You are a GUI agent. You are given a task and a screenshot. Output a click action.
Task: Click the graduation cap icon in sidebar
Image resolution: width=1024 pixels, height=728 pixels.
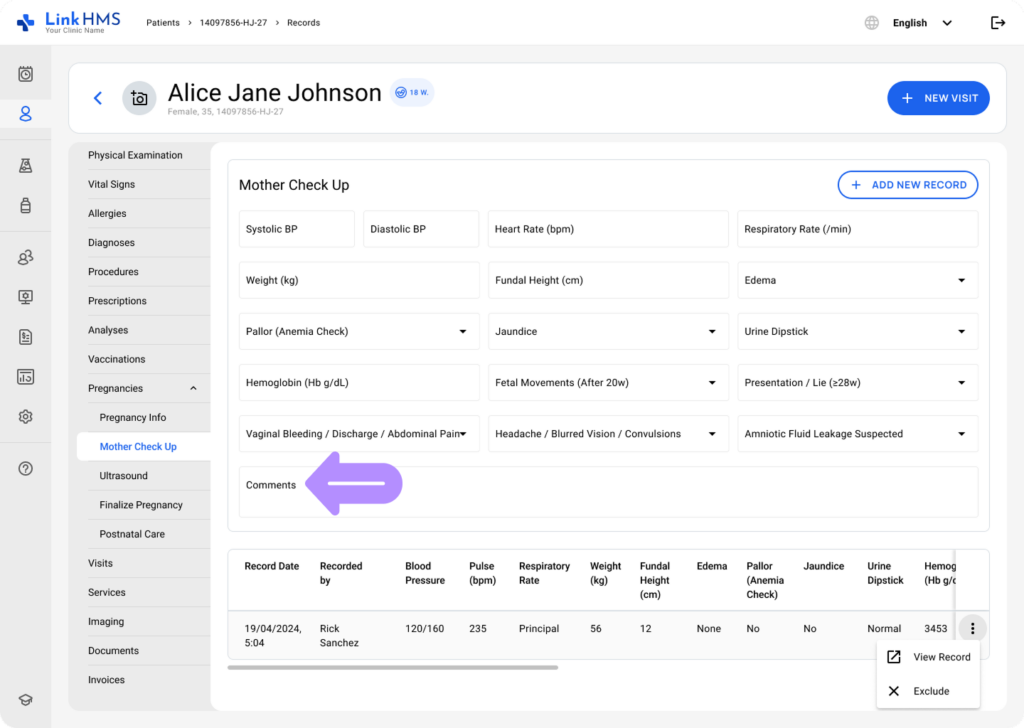(26, 700)
